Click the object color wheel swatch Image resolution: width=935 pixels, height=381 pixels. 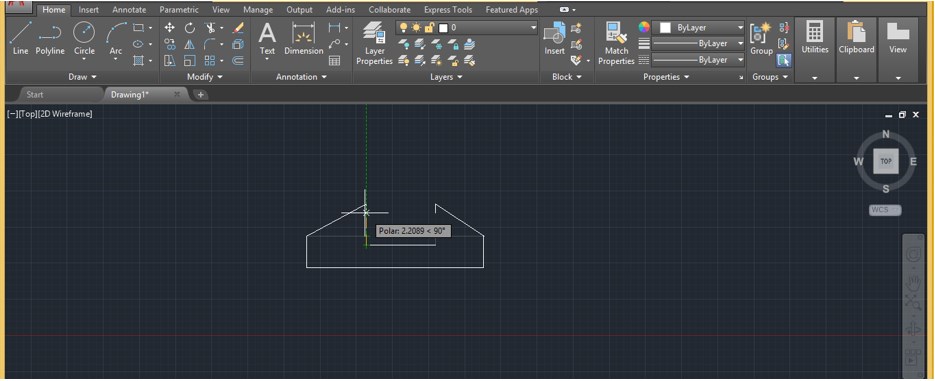point(643,27)
